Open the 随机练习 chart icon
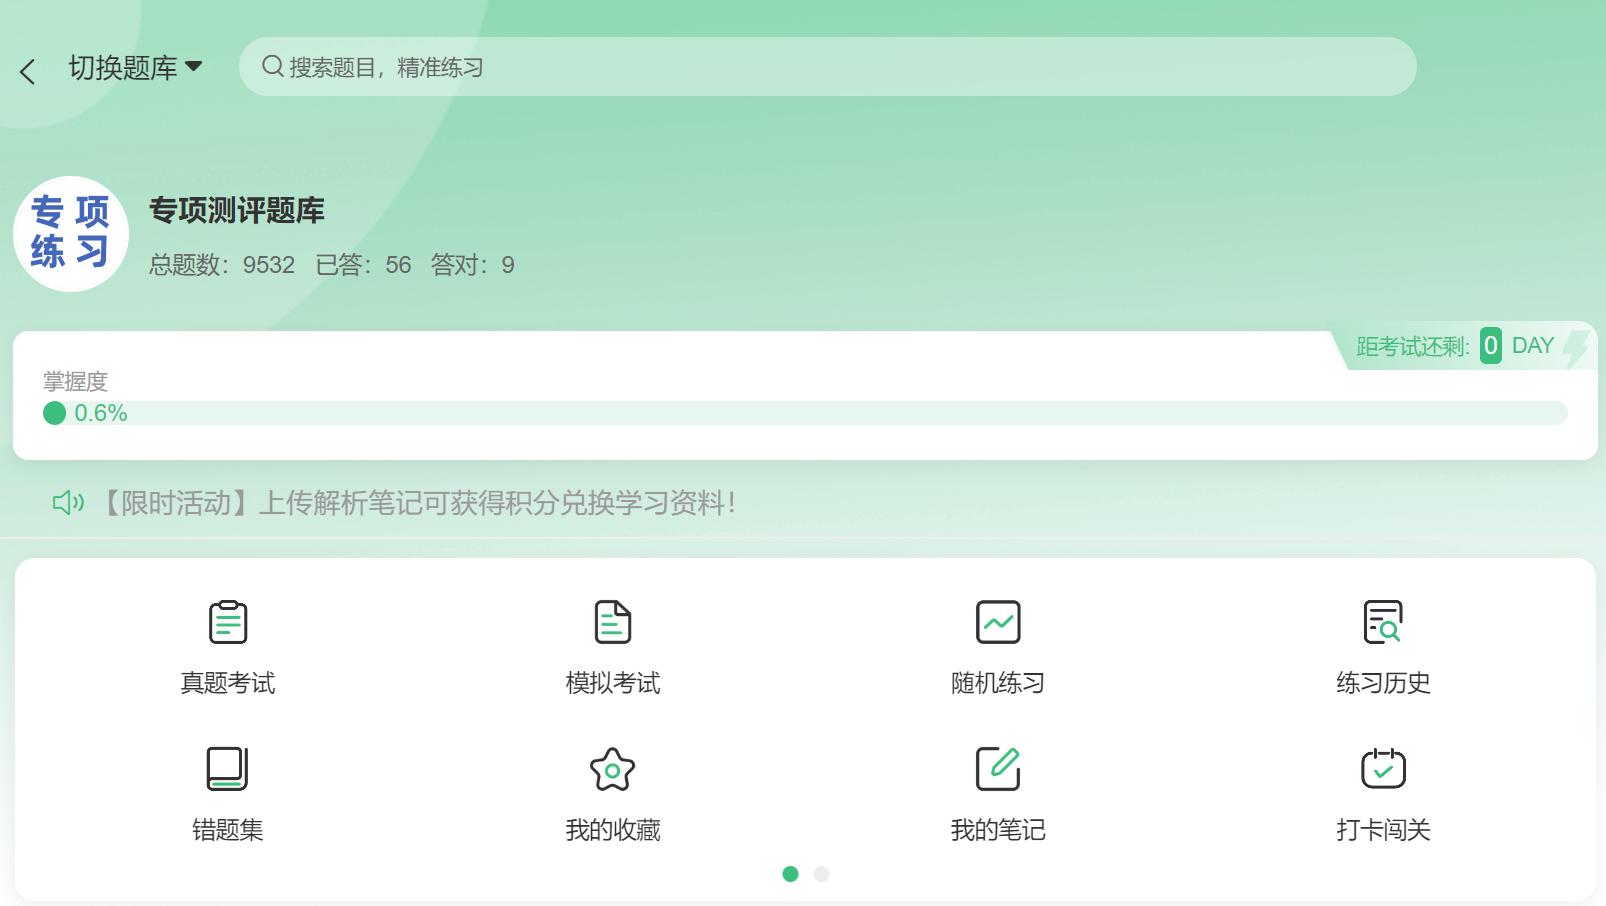 [x=998, y=622]
